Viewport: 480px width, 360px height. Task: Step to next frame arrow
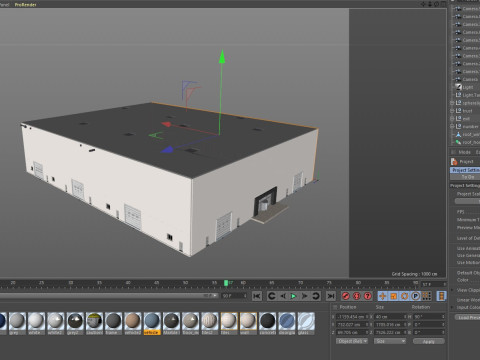[x=305, y=296]
